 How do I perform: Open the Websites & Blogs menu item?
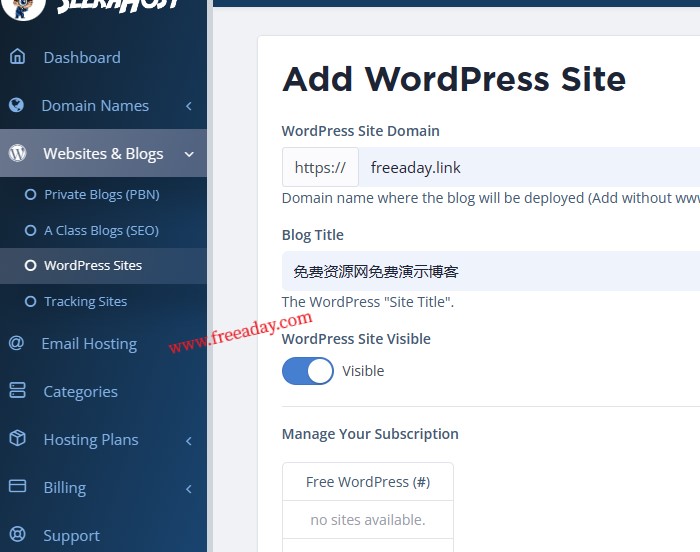103,153
